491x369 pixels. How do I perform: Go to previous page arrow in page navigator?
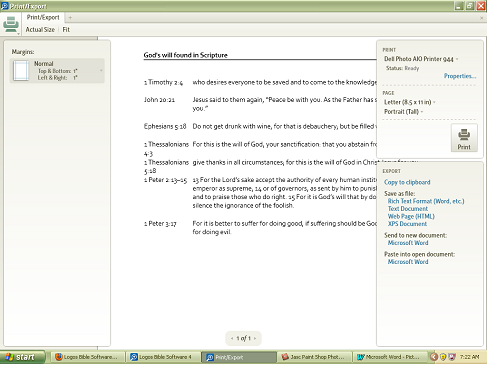click(232, 338)
